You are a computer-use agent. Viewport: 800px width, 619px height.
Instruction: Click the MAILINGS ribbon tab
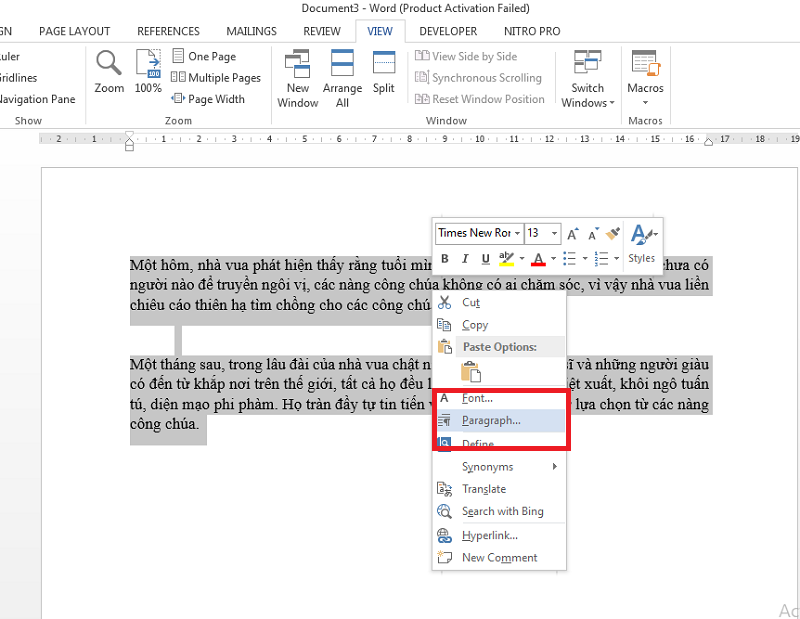point(252,31)
